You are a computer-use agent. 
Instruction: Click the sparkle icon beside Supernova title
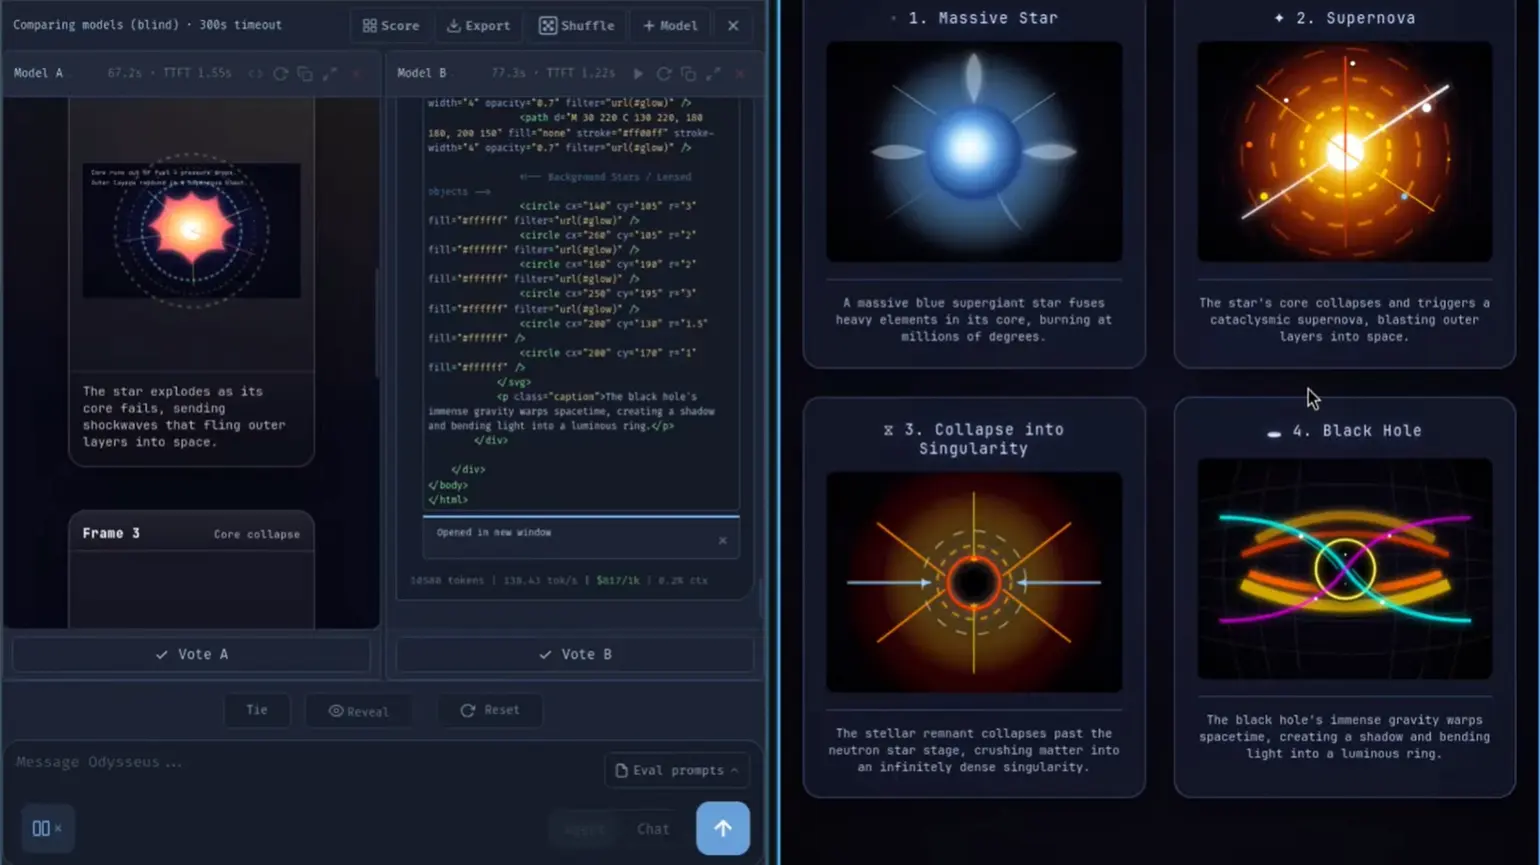1279,18
